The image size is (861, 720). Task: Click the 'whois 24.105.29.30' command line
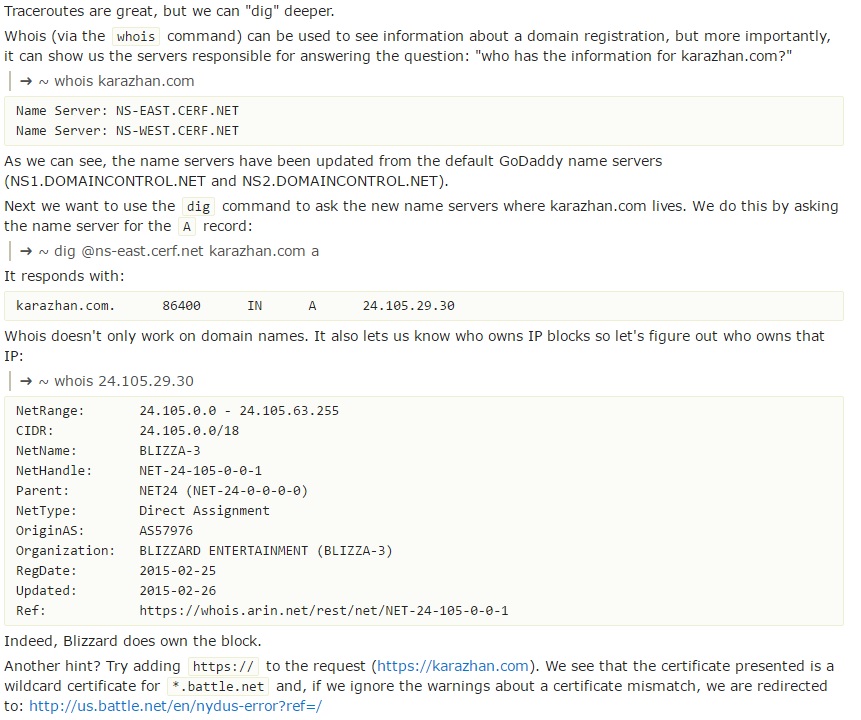[116, 381]
